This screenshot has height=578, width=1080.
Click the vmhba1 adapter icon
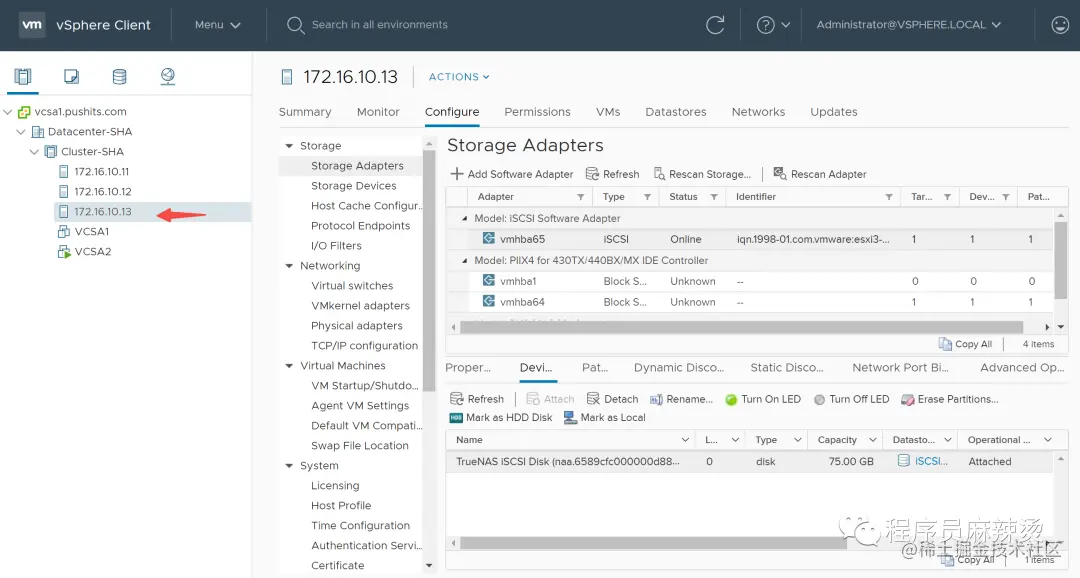click(x=488, y=280)
